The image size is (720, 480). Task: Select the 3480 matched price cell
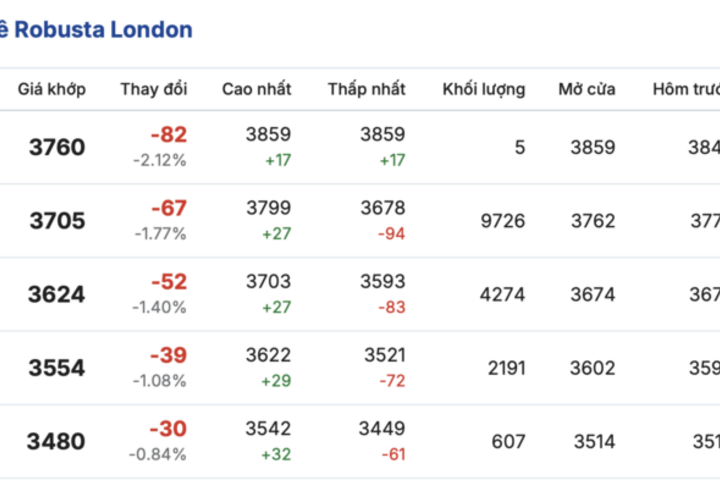coord(57,441)
